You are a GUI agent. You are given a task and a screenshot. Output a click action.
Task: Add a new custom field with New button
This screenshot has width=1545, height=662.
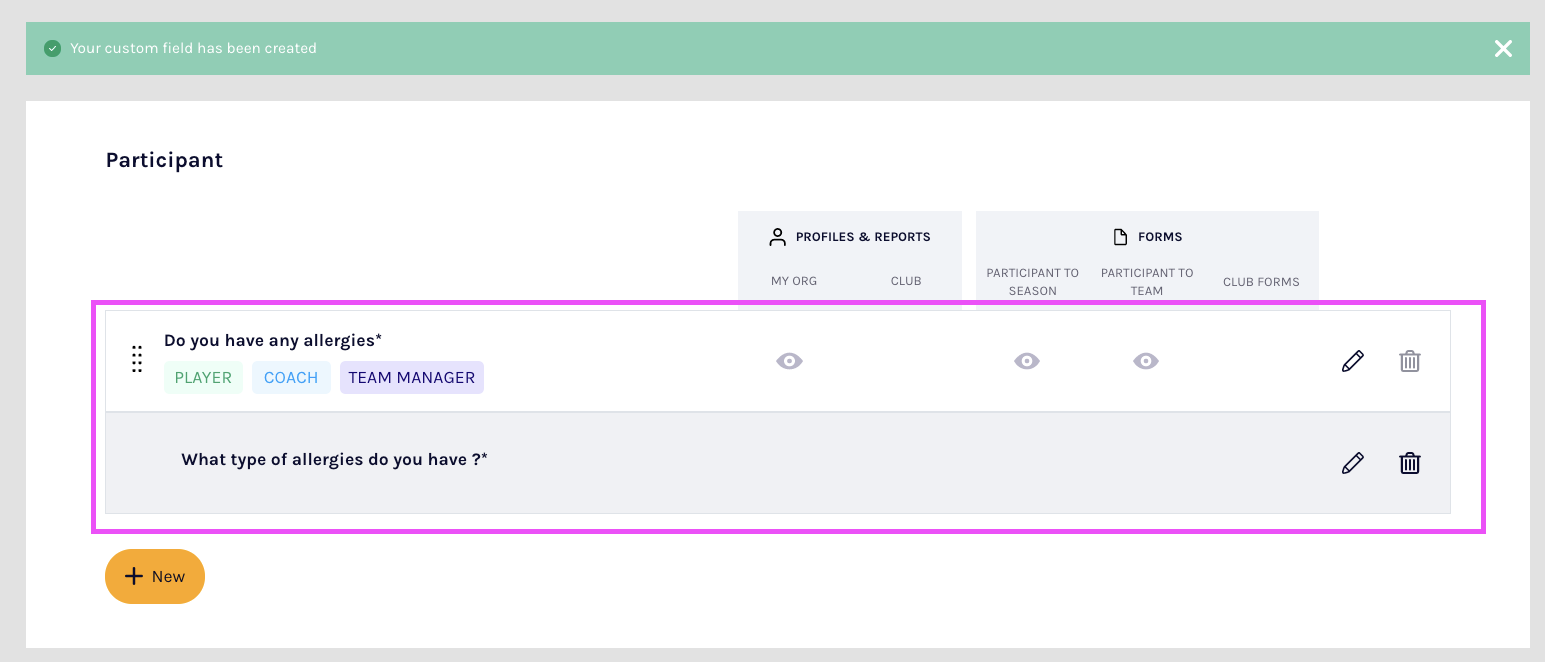click(x=155, y=577)
